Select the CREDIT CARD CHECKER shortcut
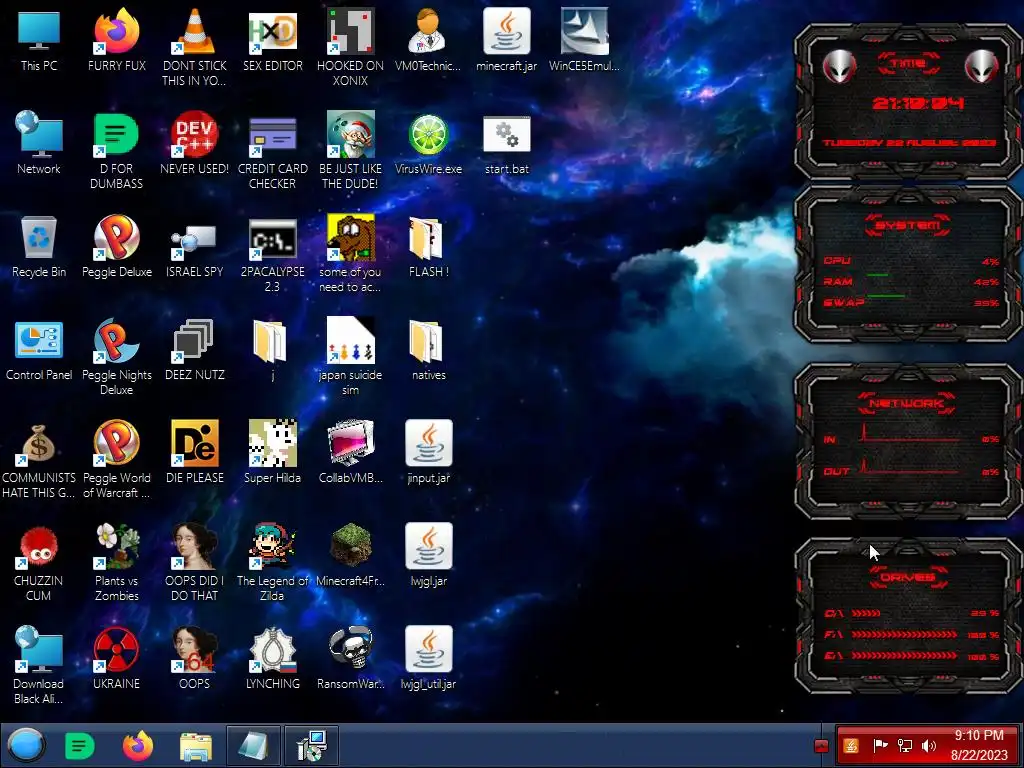This screenshot has width=1024, height=768. click(x=272, y=150)
